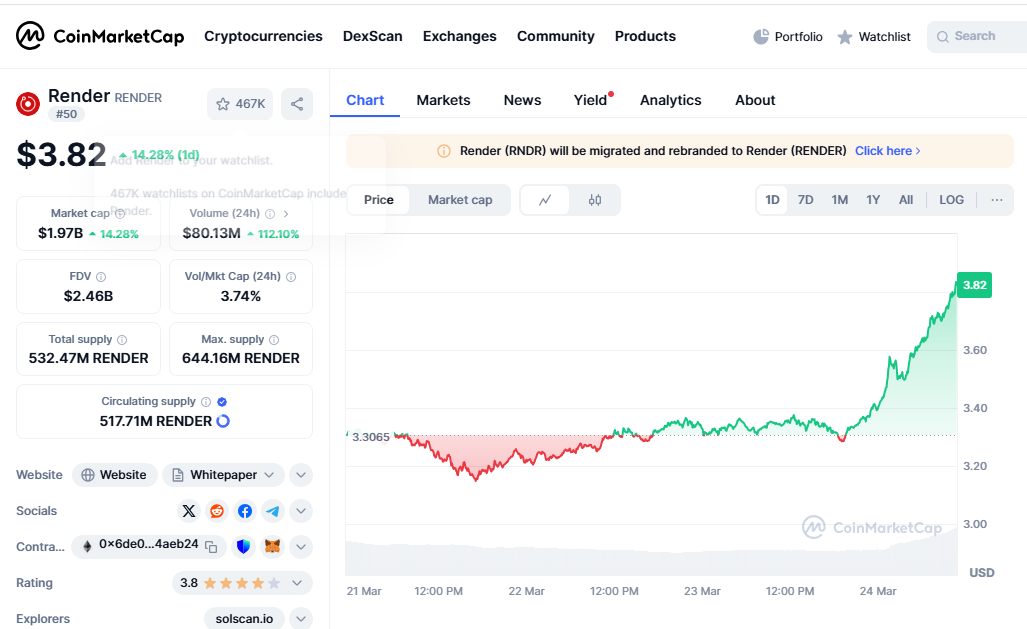This screenshot has width=1027, height=629.
Task: Open Render's Telegram social link
Action: [x=273, y=511]
